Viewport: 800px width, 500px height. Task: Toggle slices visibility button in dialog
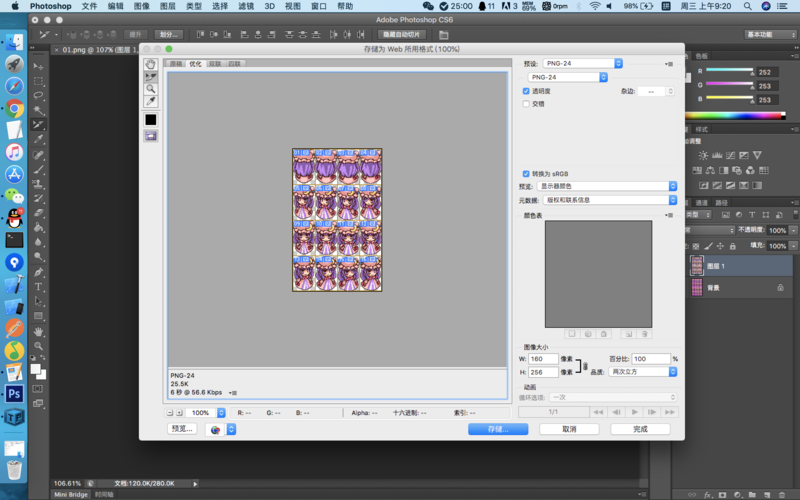[151, 136]
